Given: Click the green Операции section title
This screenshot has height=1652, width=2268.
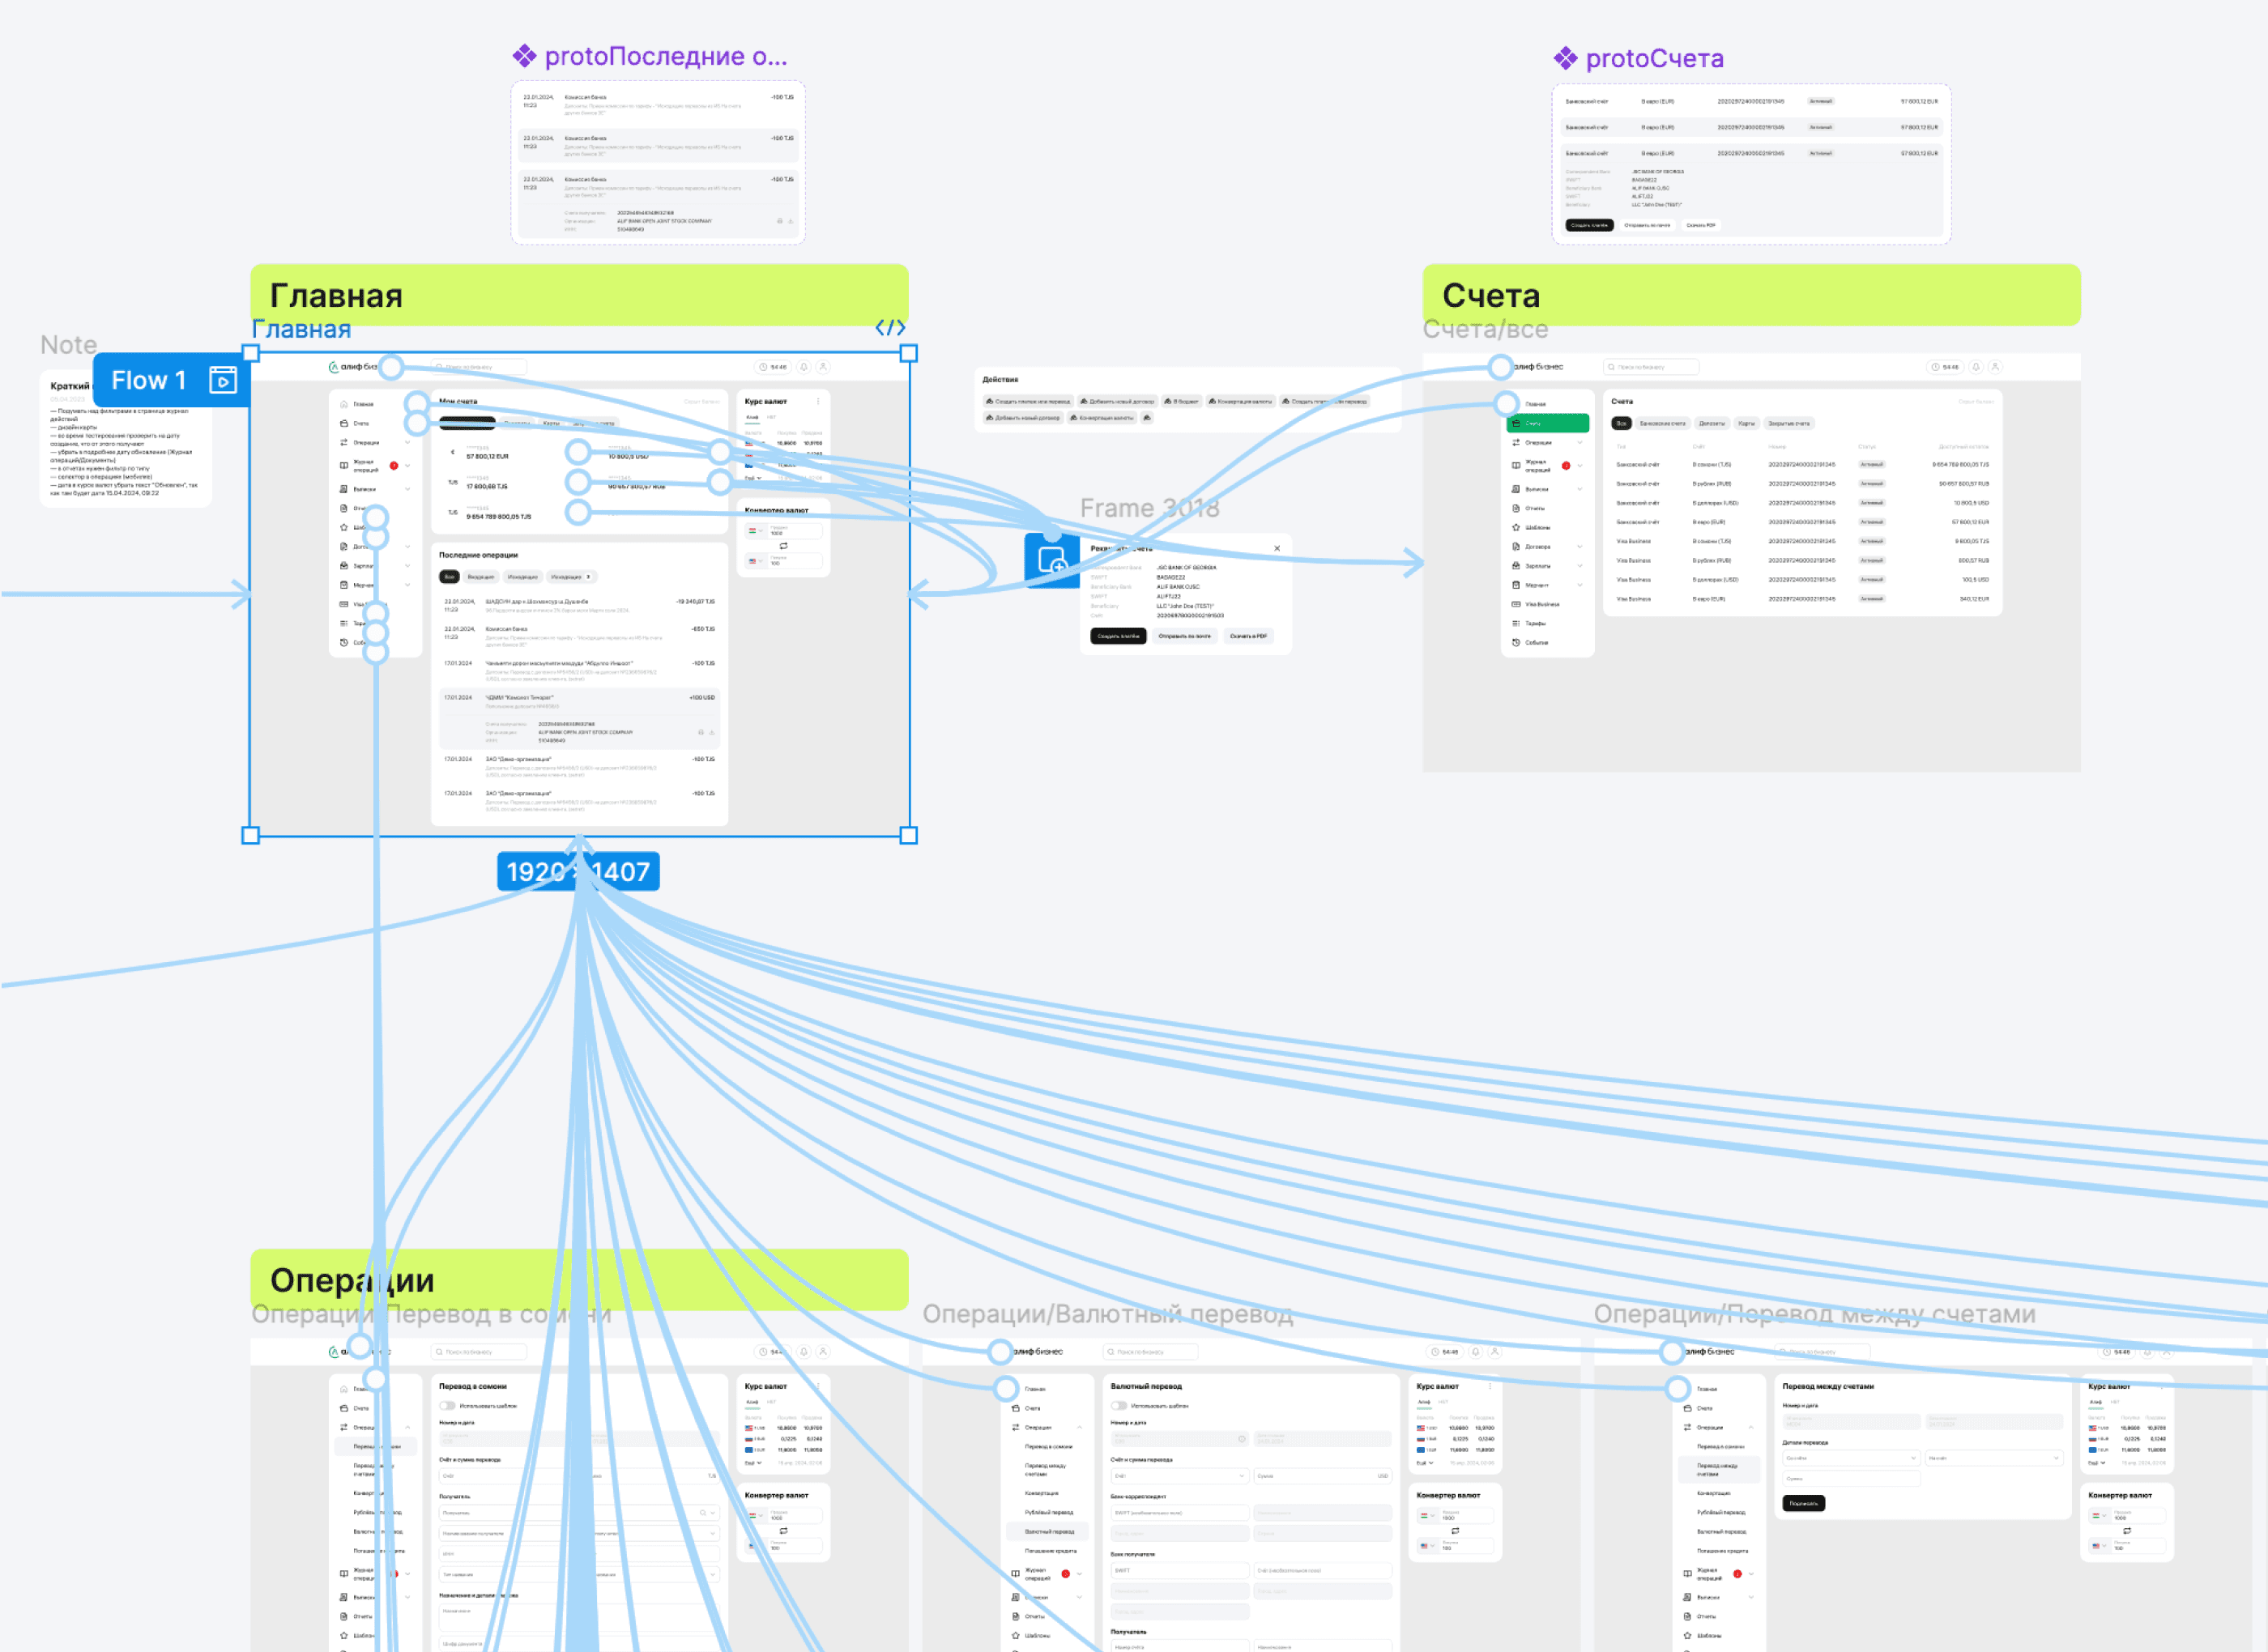Looking at the screenshot, I should pos(352,1280).
